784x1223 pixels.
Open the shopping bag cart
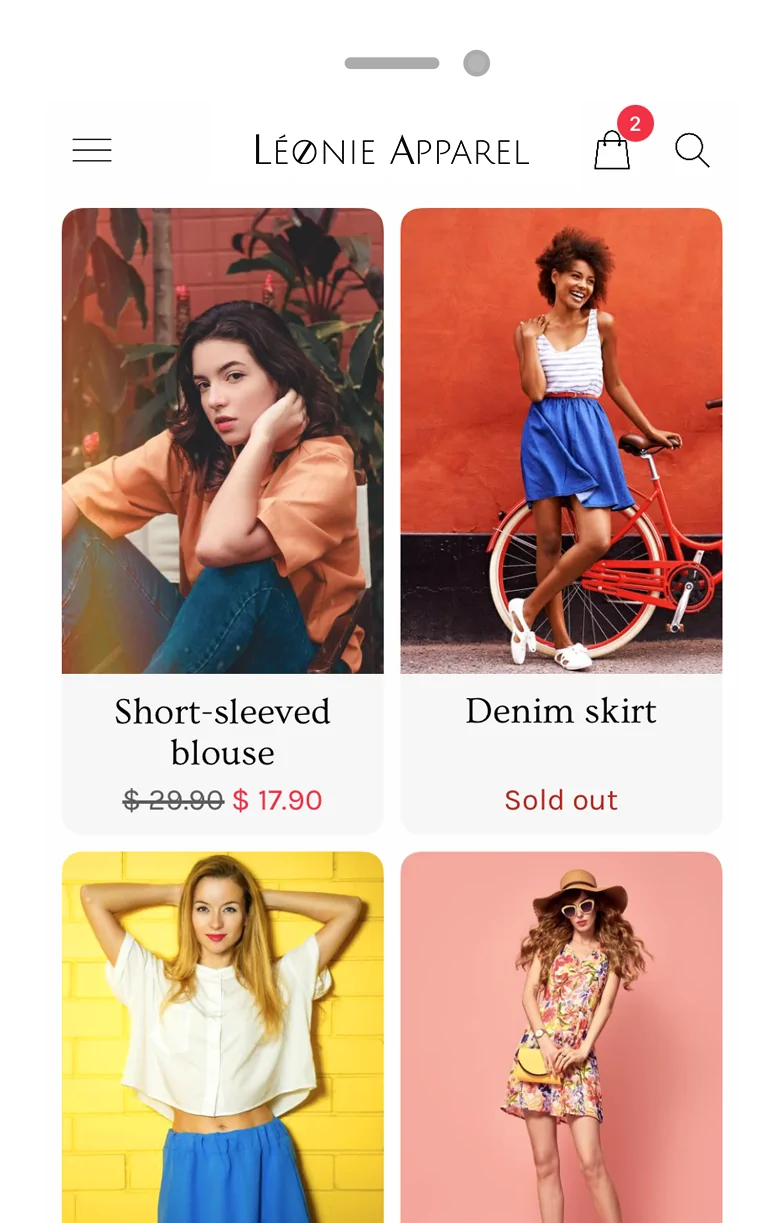(x=612, y=152)
